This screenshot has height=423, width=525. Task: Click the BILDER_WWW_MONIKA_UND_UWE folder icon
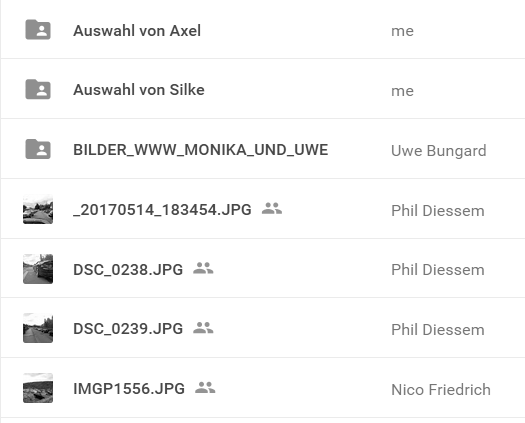(38, 149)
